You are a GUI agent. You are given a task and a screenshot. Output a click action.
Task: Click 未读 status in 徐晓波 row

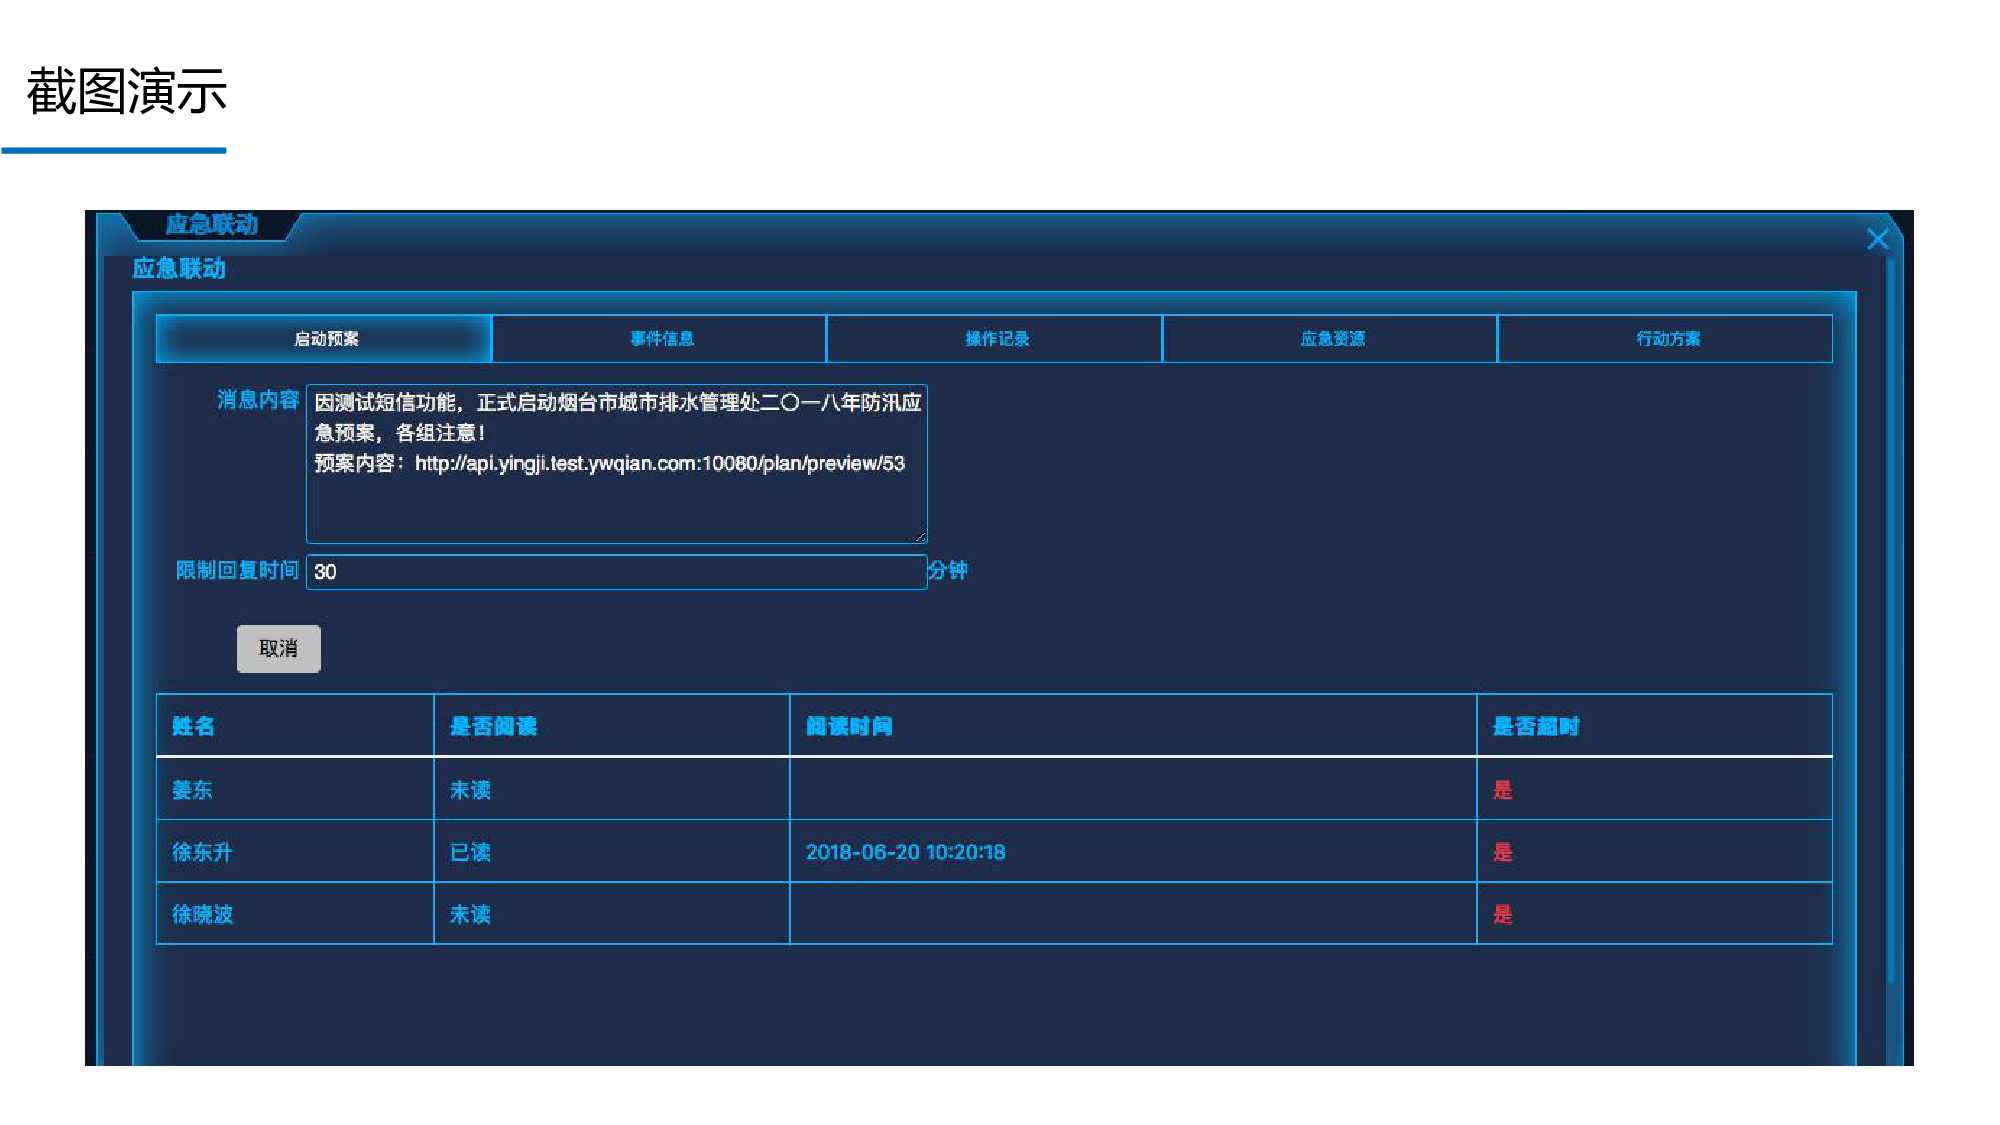[x=470, y=914]
